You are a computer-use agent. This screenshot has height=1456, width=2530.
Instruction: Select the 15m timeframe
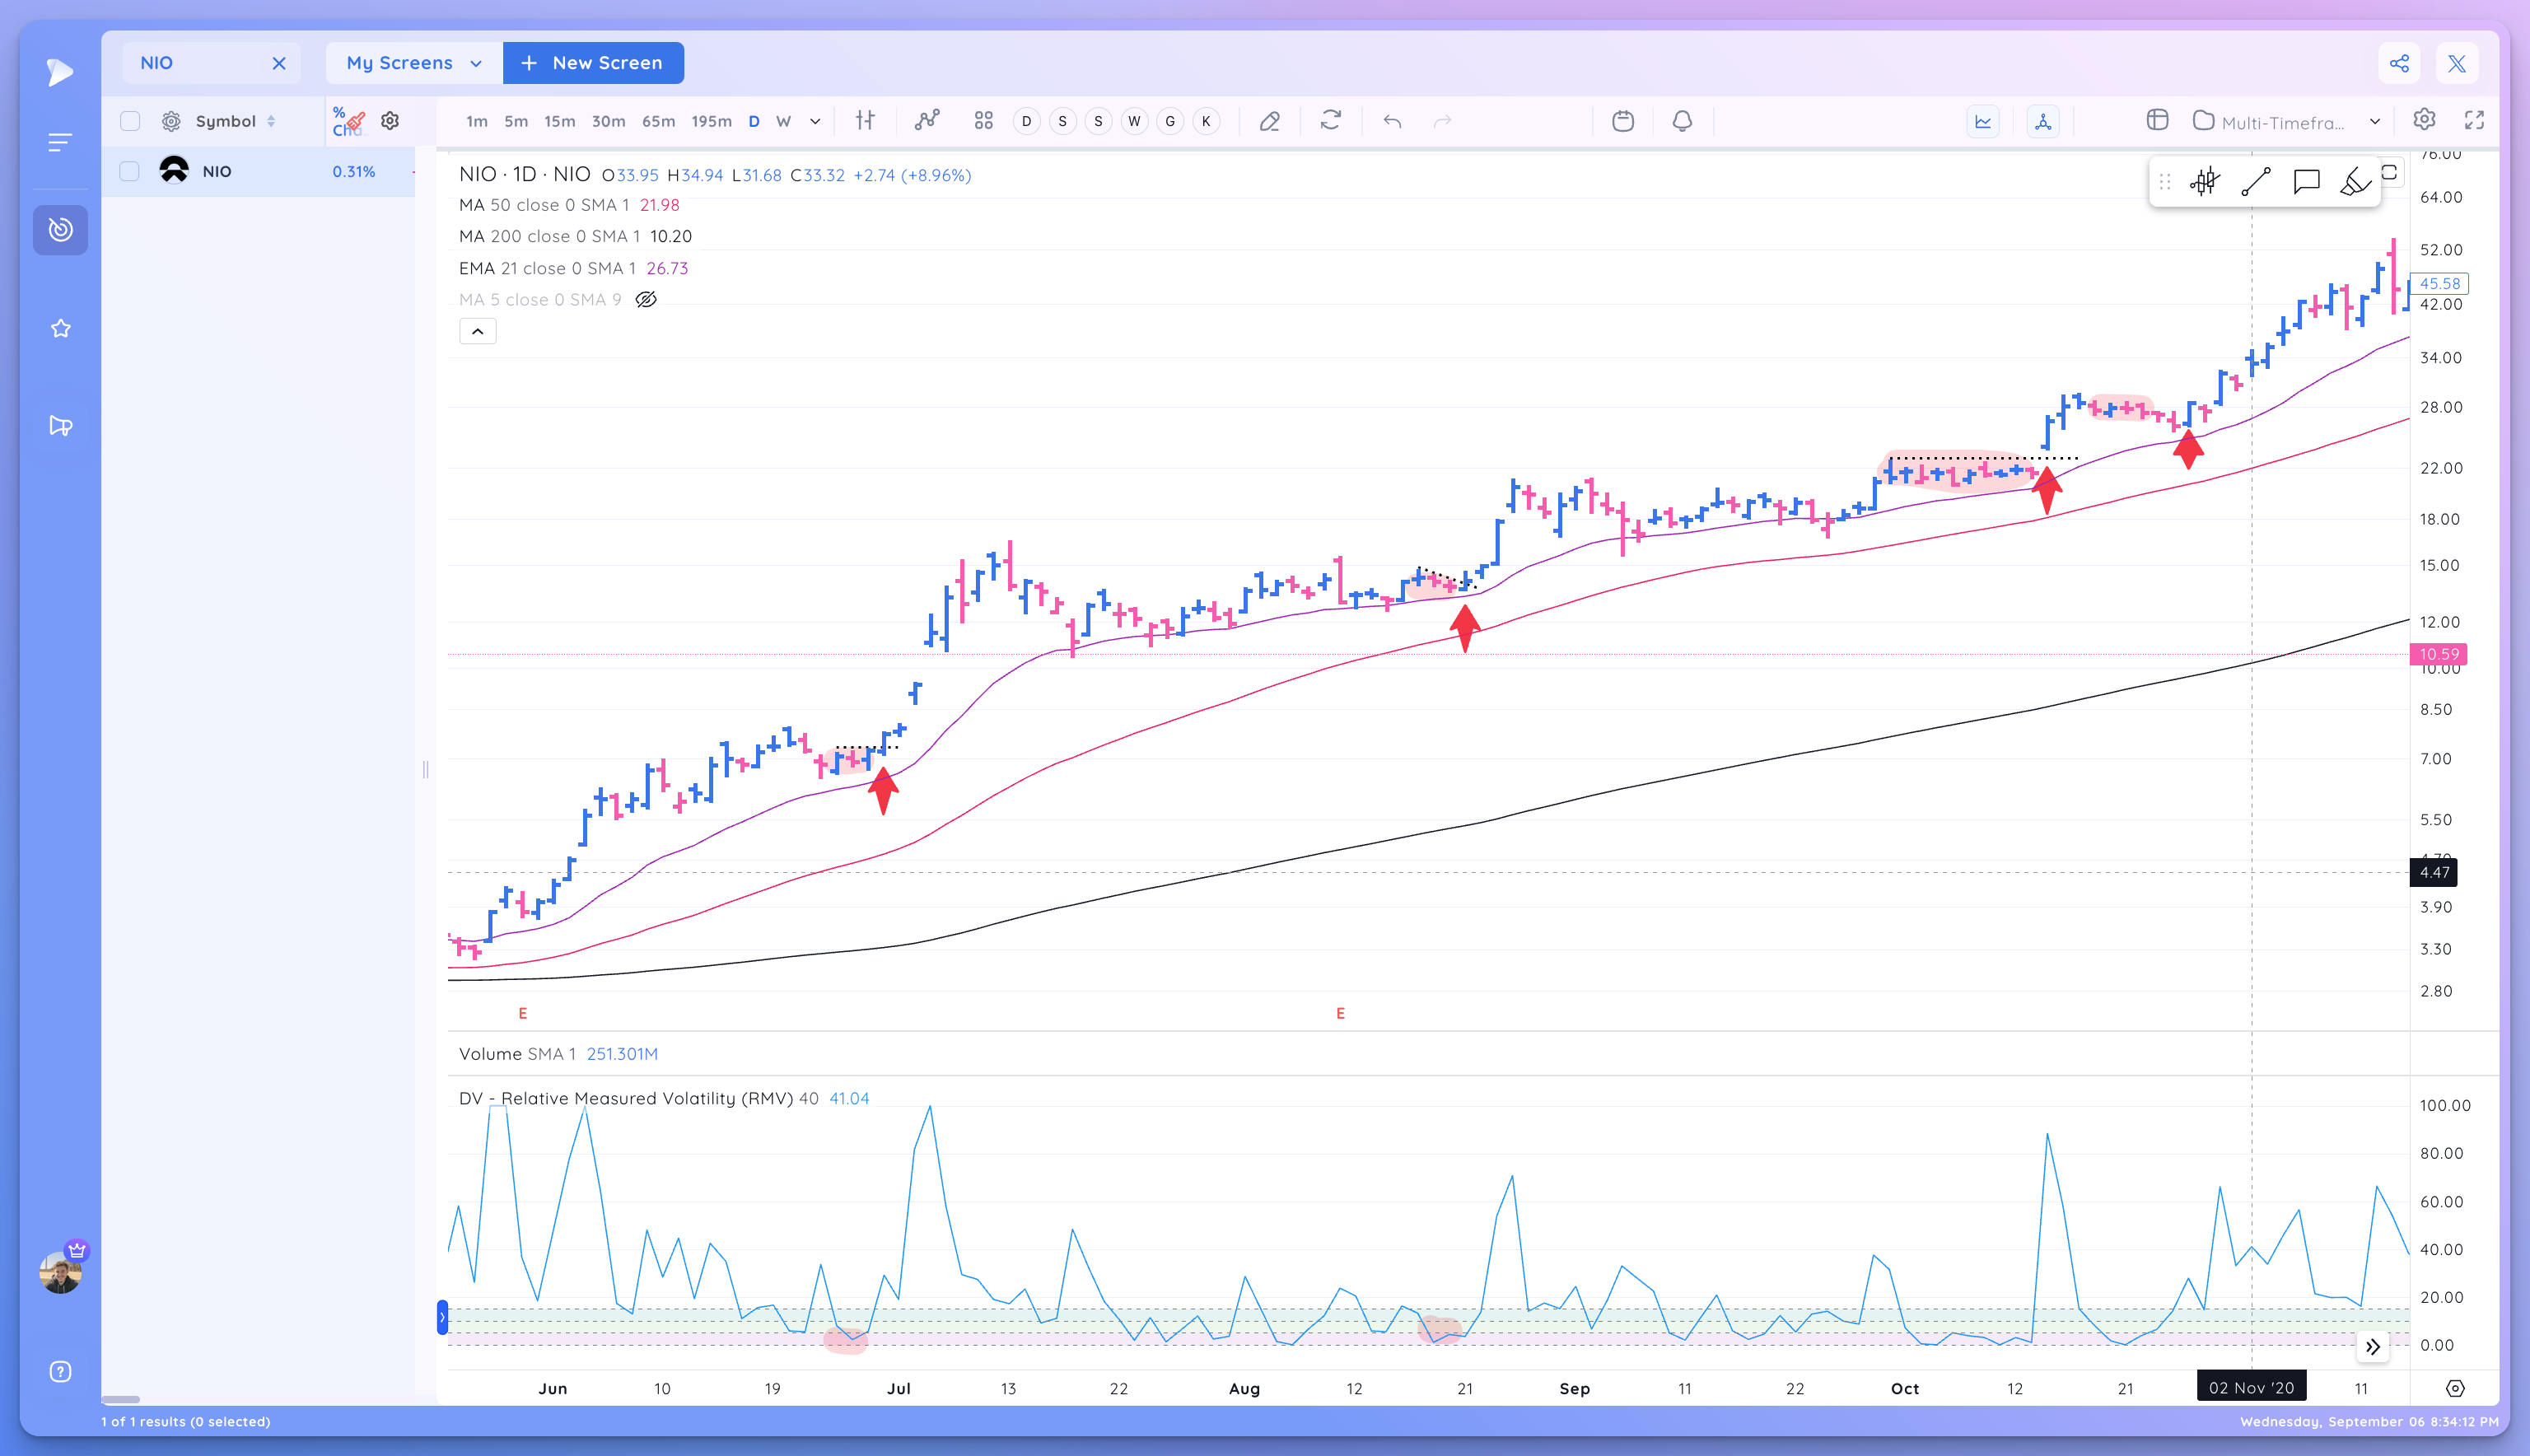tap(559, 120)
